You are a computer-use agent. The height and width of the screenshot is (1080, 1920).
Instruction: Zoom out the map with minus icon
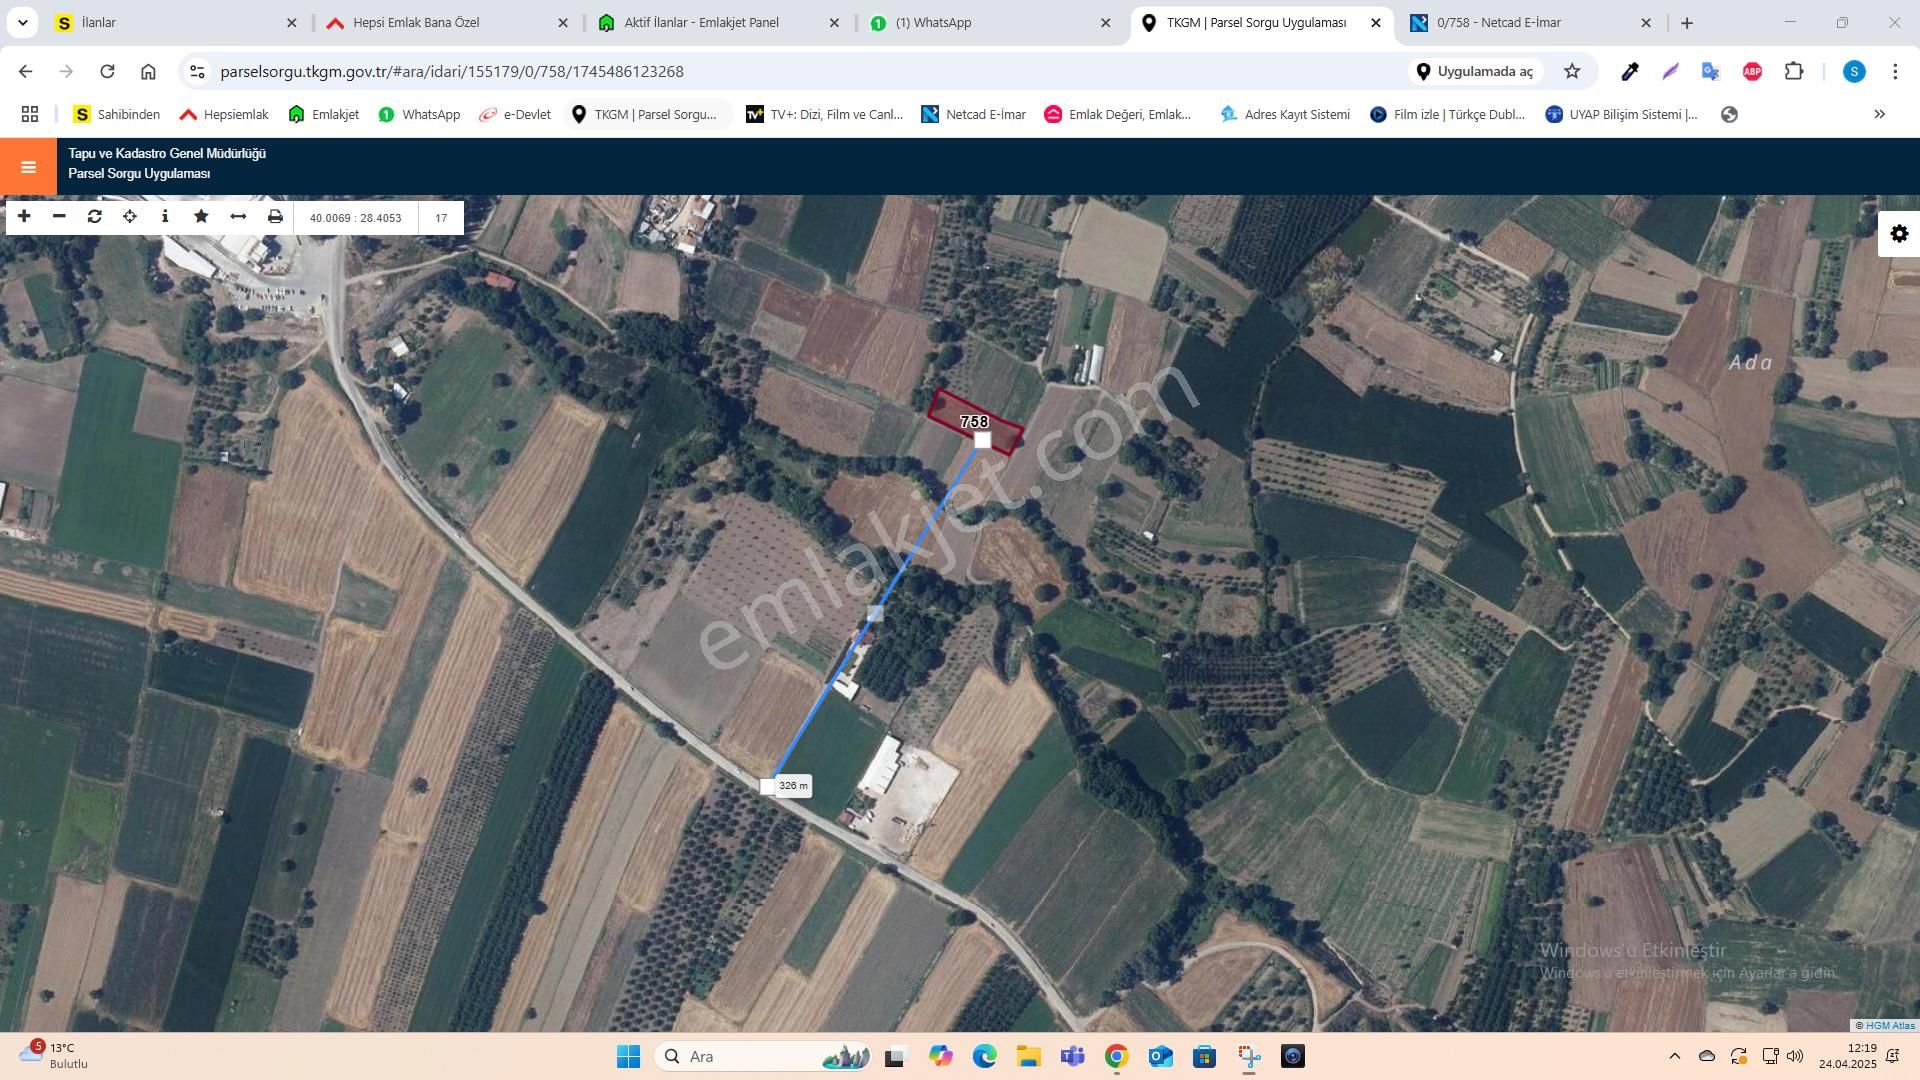click(59, 217)
